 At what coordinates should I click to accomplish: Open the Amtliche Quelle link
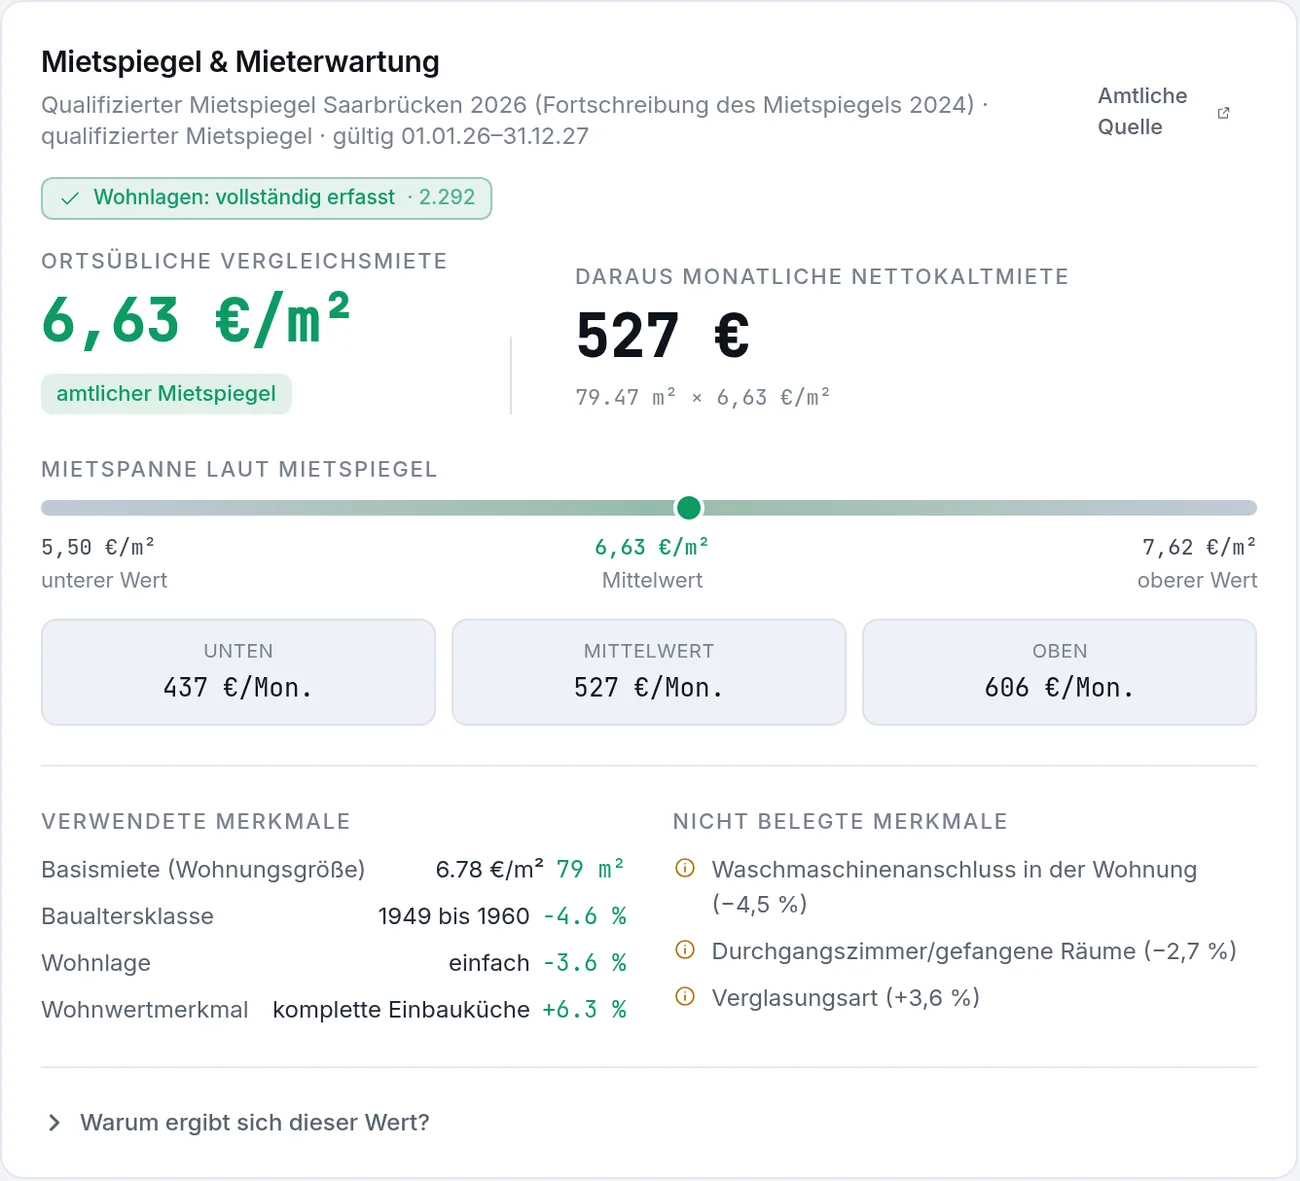tap(1164, 111)
